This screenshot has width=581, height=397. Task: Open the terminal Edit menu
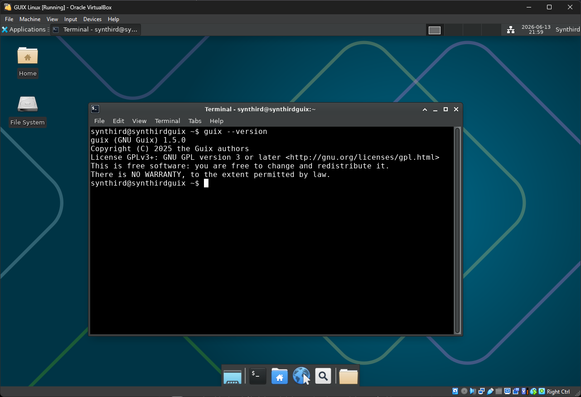pos(118,121)
